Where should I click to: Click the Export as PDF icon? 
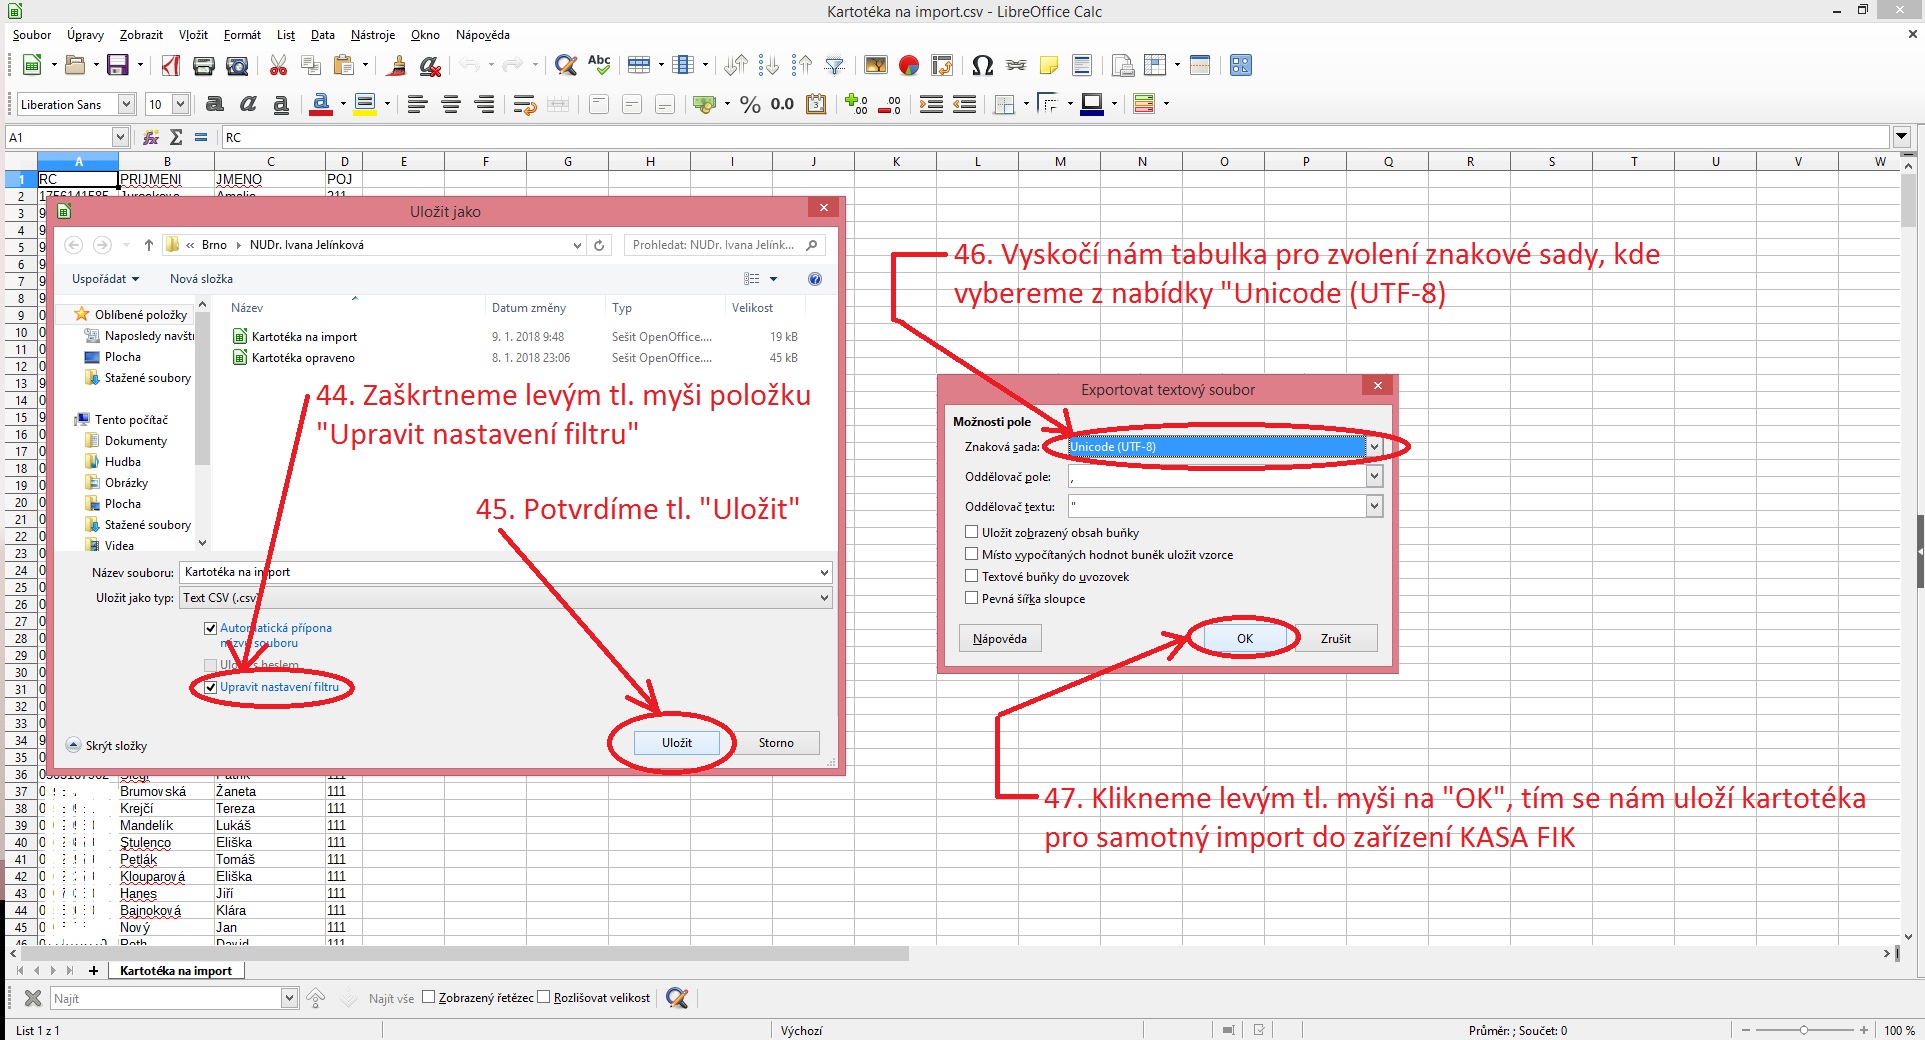point(171,66)
